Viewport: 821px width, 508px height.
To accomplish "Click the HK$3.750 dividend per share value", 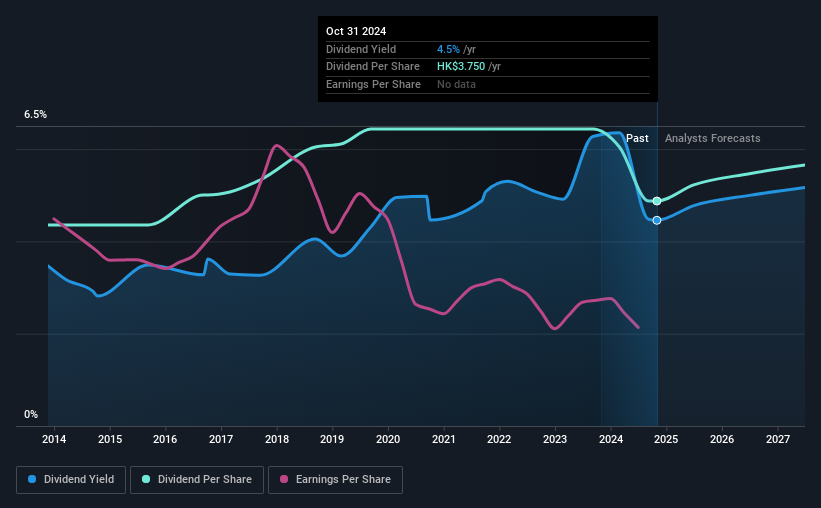I will pyautogui.click(x=461, y=67).
